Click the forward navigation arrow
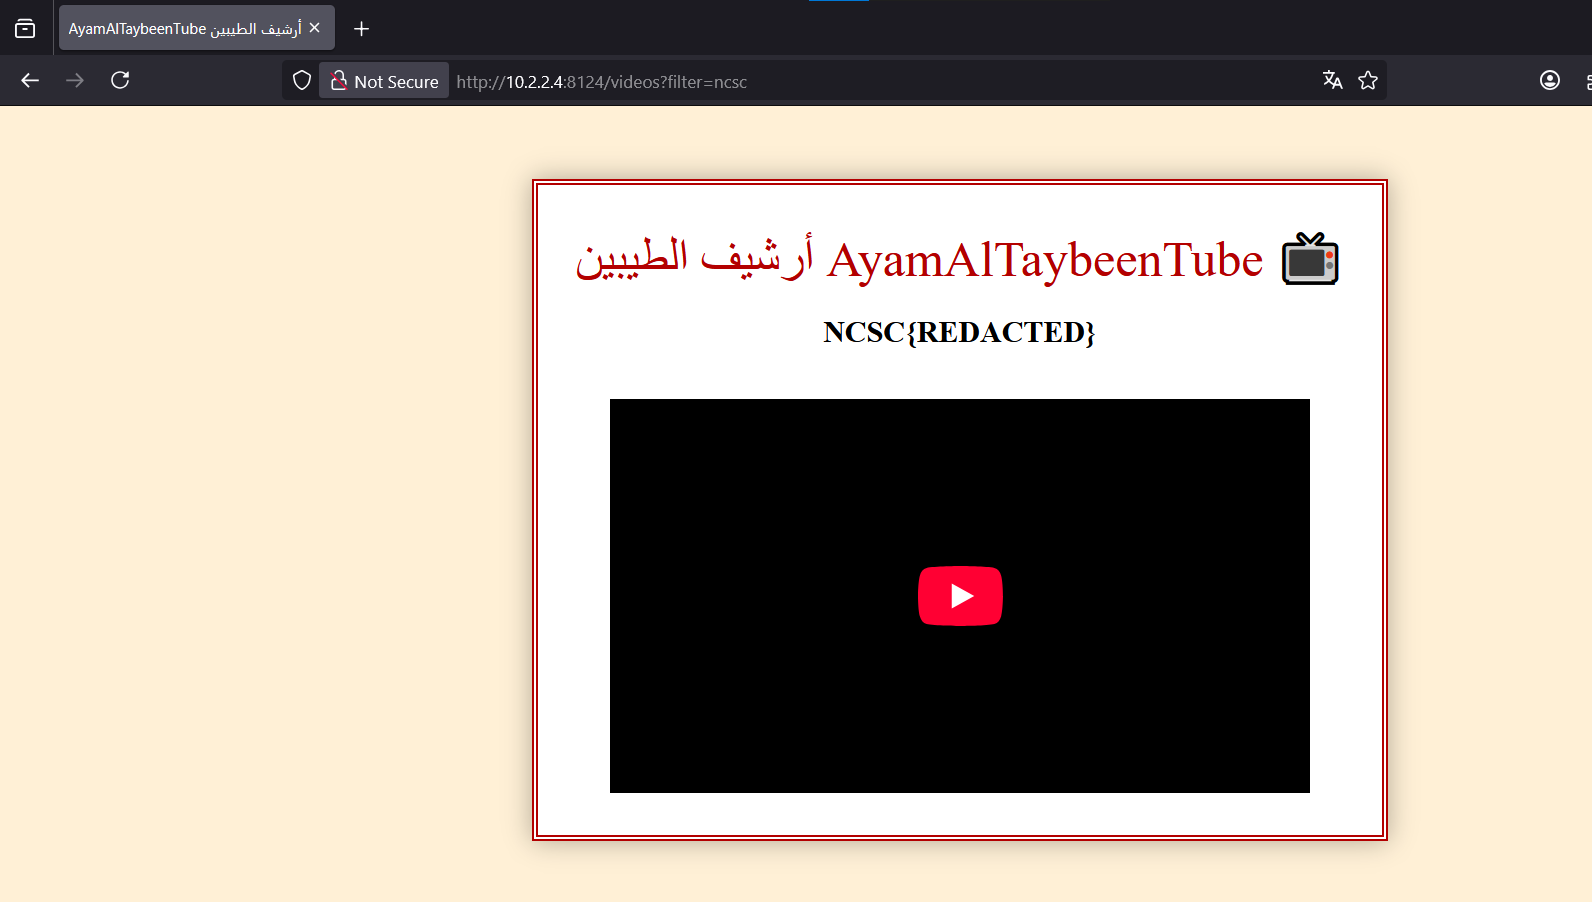The height and width of the screenshot is (902, 1592). coord(75,80)
